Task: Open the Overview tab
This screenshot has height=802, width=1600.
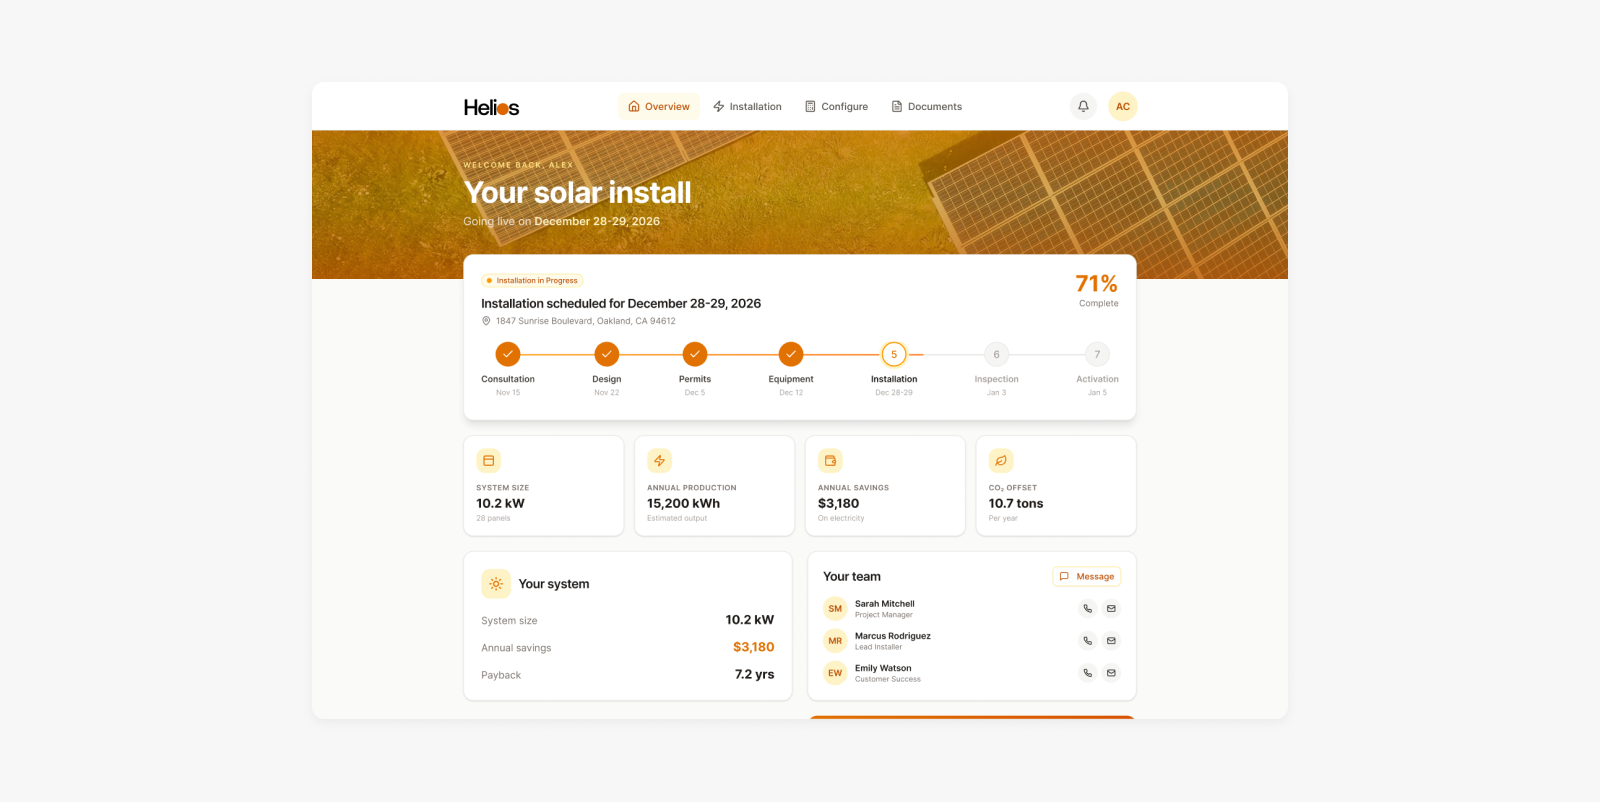Action: (659, 107)
